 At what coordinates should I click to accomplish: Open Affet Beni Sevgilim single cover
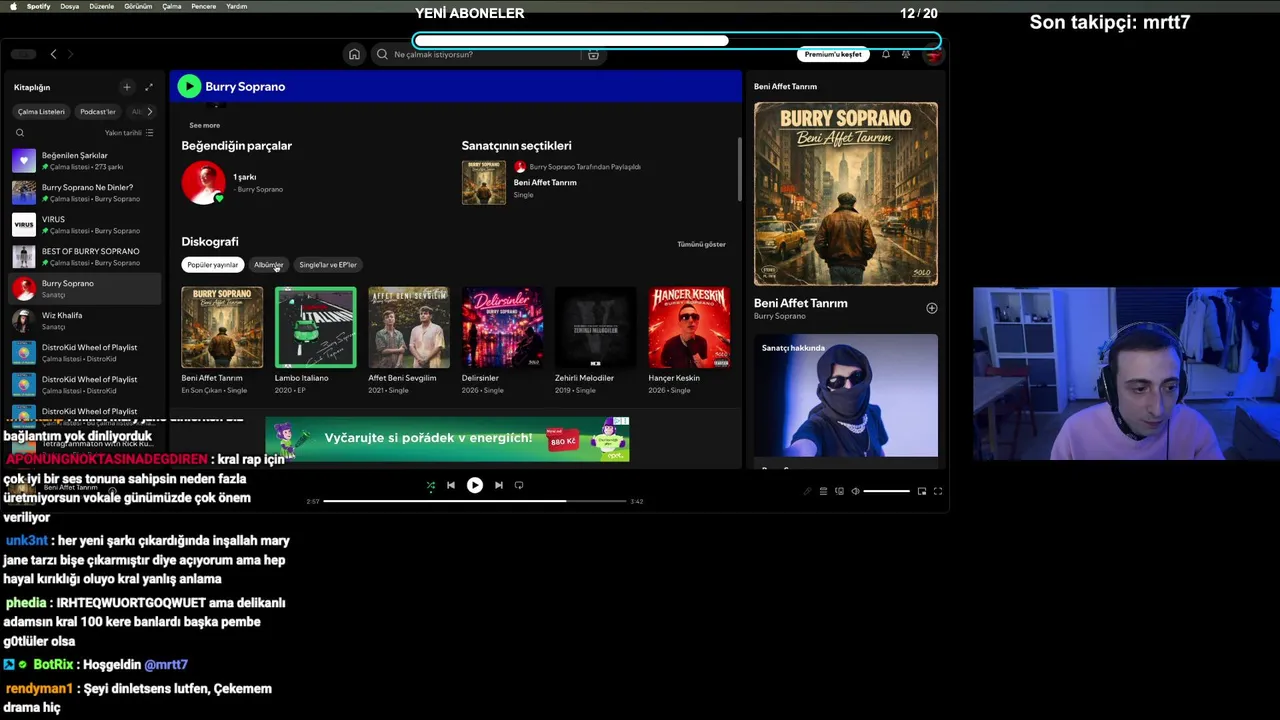(409, 328)
